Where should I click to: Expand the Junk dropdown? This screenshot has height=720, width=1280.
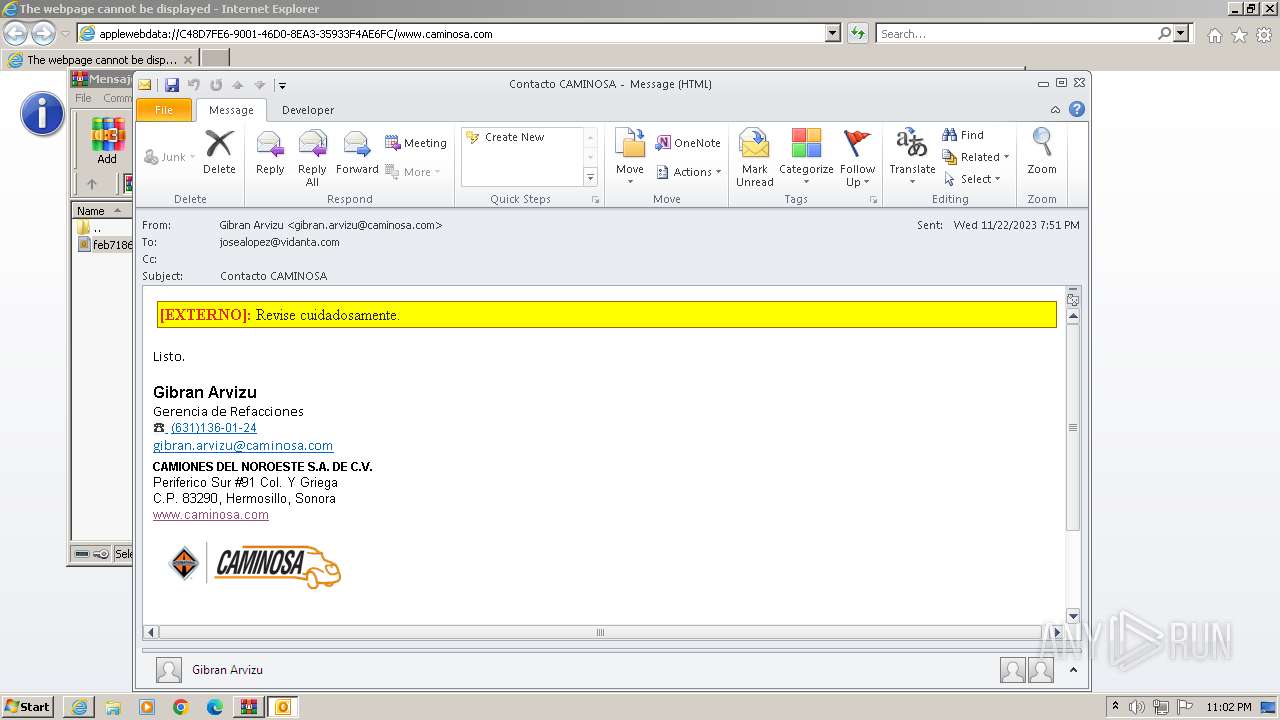(170, 157)
